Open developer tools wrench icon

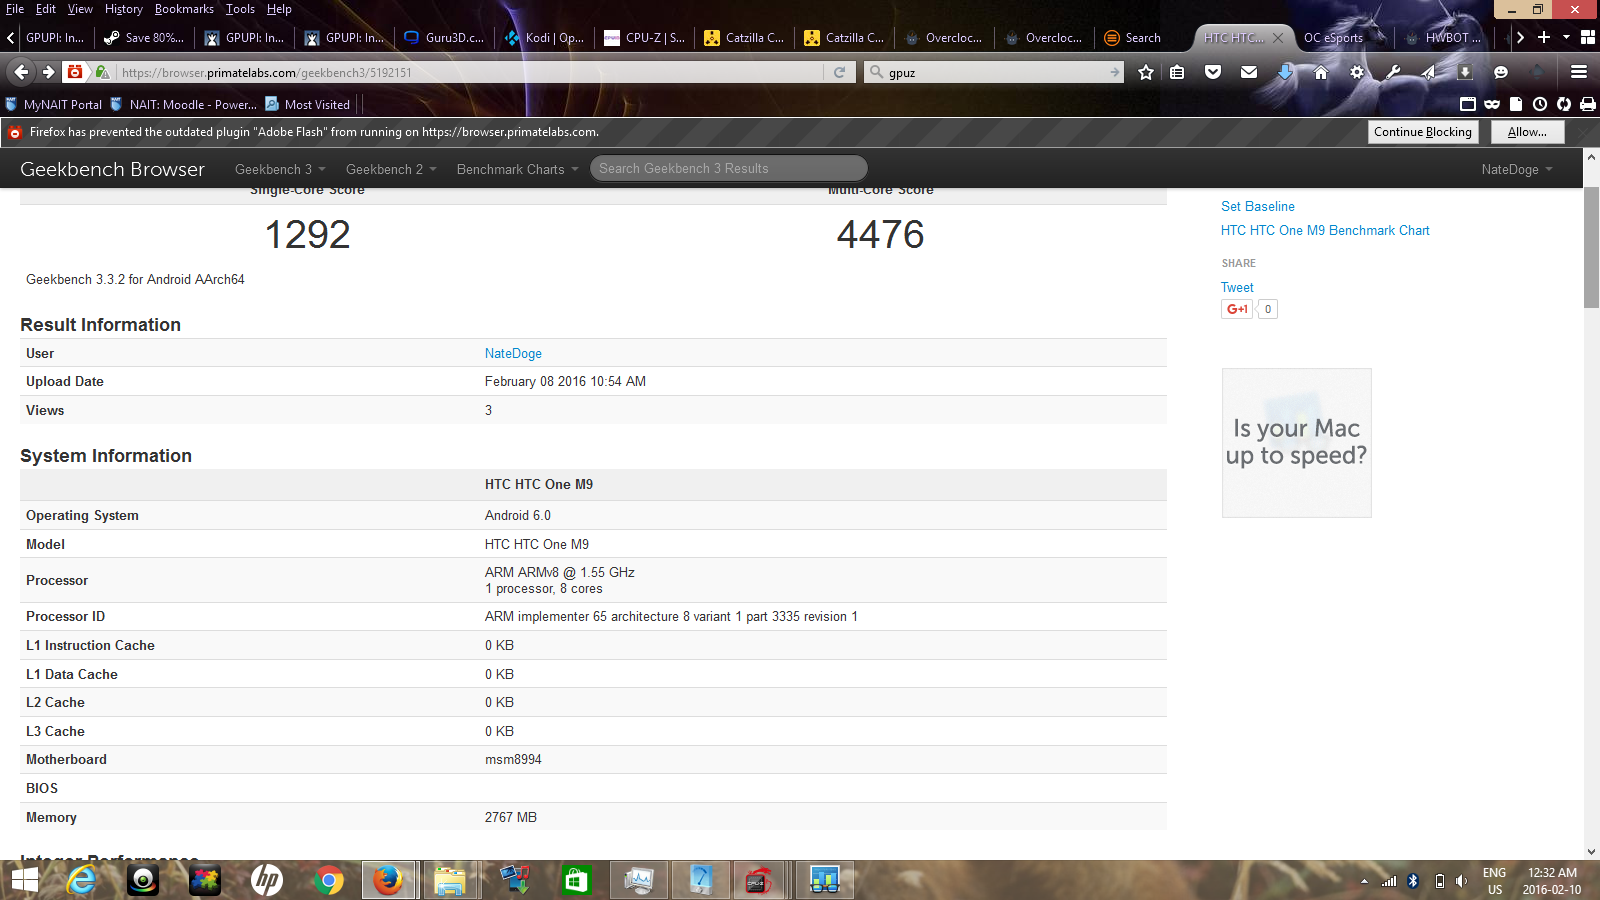click(x=1393, y=72)
